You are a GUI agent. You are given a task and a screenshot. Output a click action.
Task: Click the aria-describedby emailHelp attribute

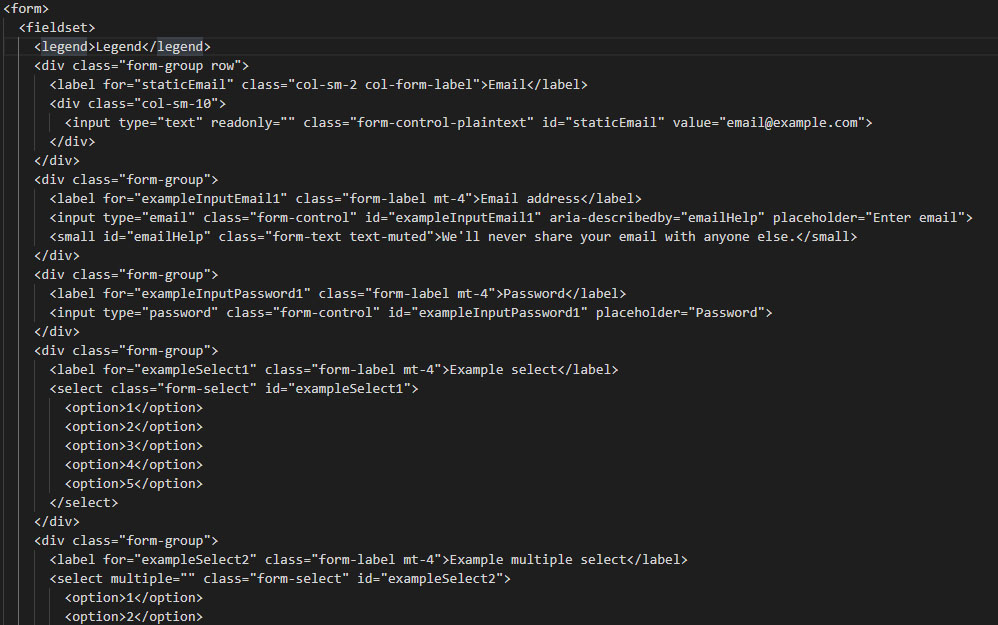click(x=657, y=218)
